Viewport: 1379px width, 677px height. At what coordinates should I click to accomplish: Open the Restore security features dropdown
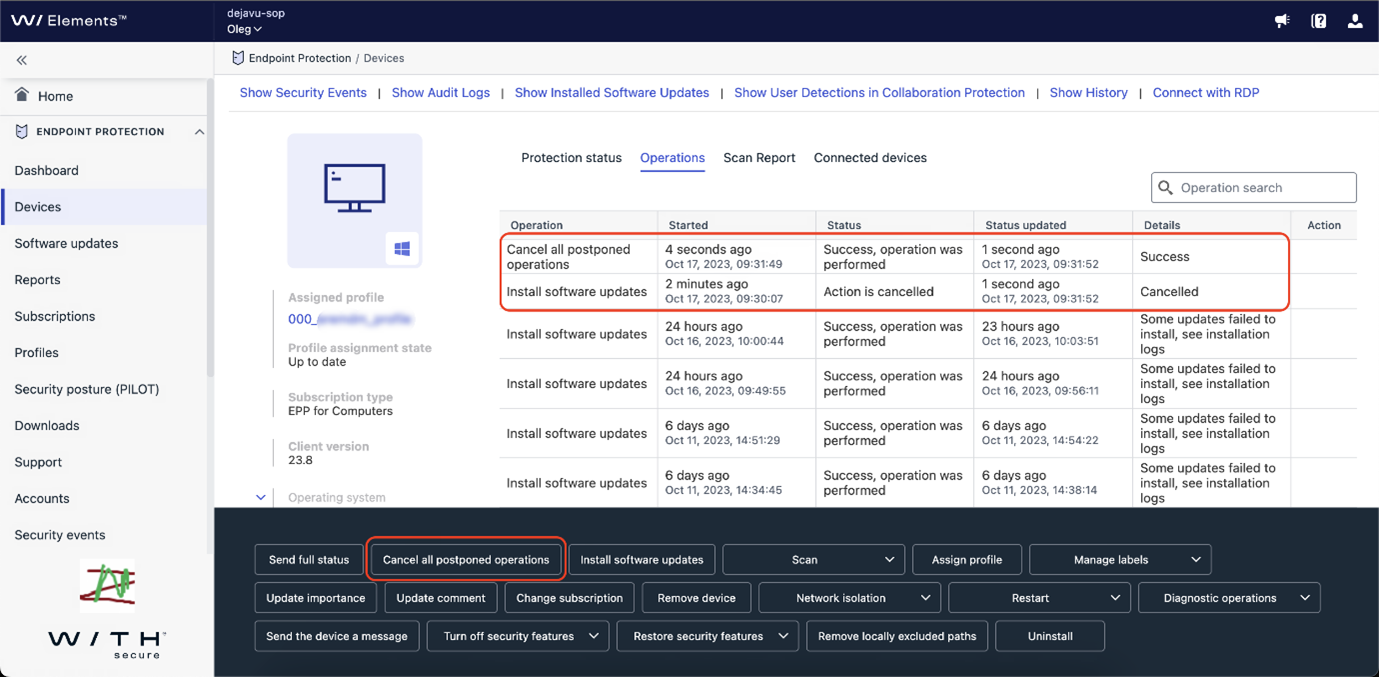pos(708,636)
